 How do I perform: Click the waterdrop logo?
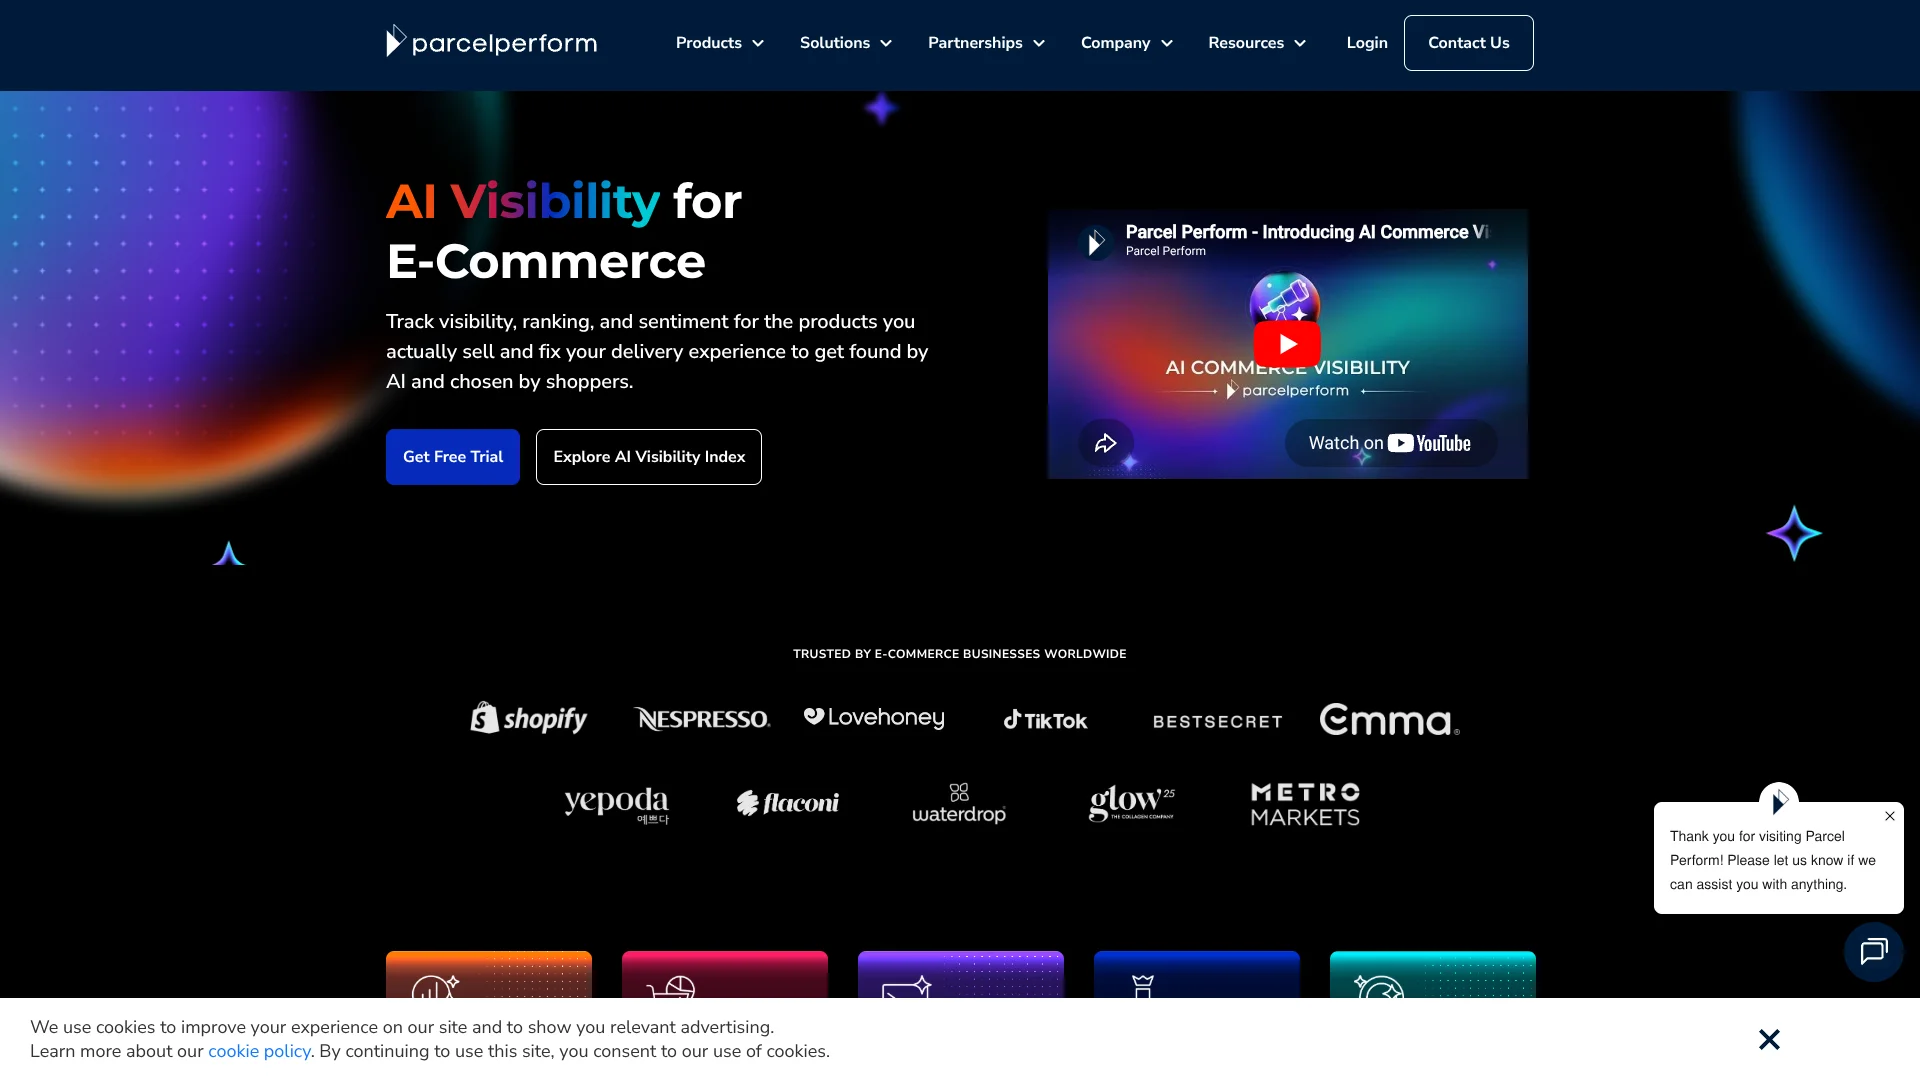click(x=959, y=803)
